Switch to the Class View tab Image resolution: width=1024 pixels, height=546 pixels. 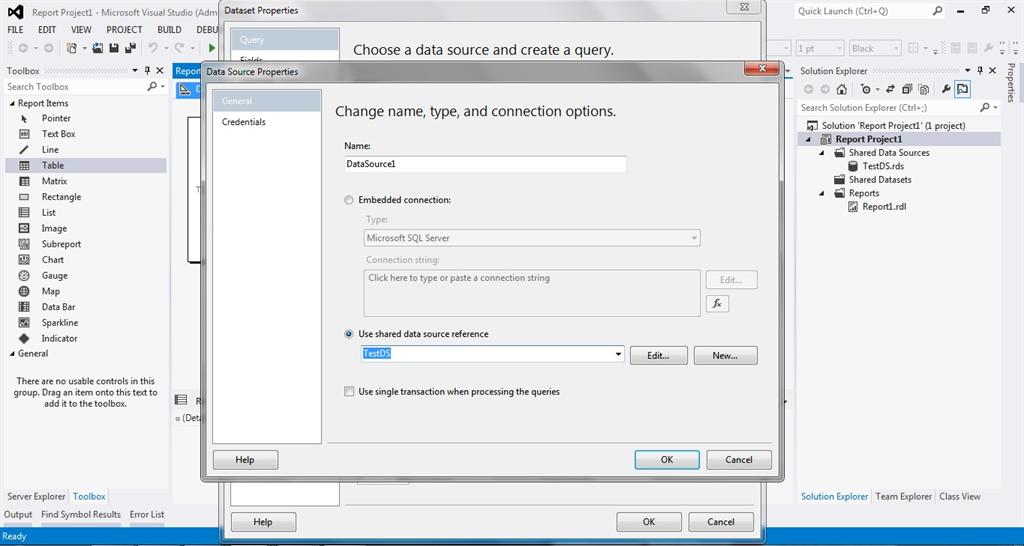click(959, 496)
